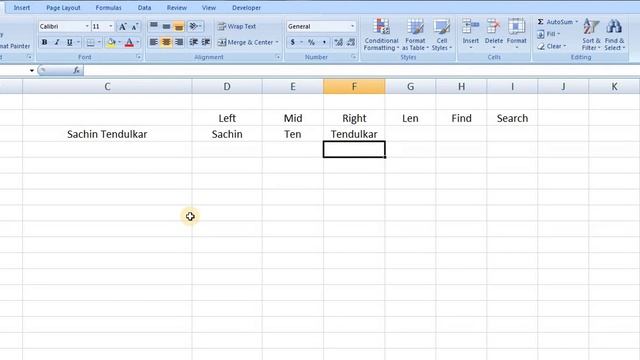
Task: Click the Wrap Text button
Action: 237,27
